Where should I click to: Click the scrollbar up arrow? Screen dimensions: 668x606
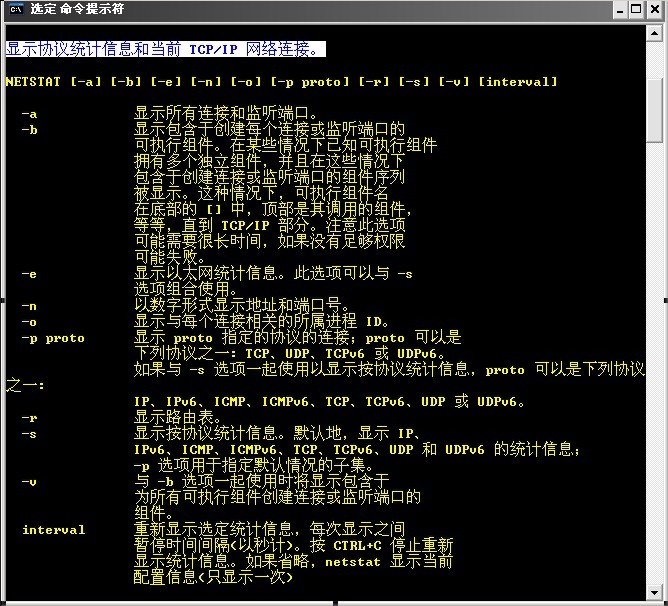(x=654, y=34)
